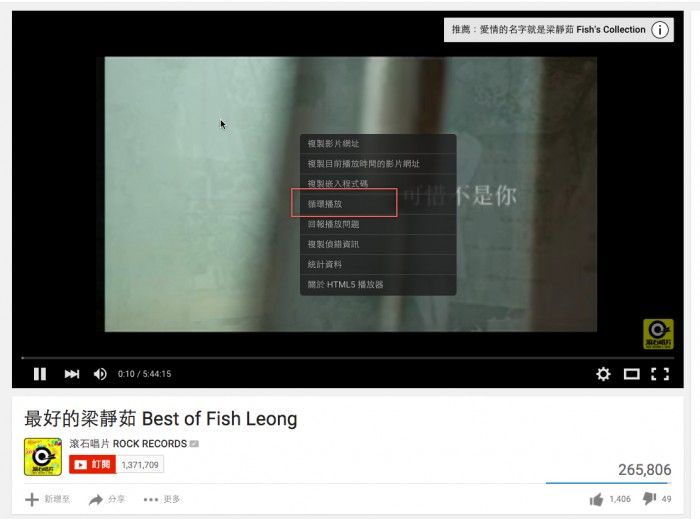This screenshot has width=700, height=519.
Task: Switch to theater mode view
Action: [632, 374]
